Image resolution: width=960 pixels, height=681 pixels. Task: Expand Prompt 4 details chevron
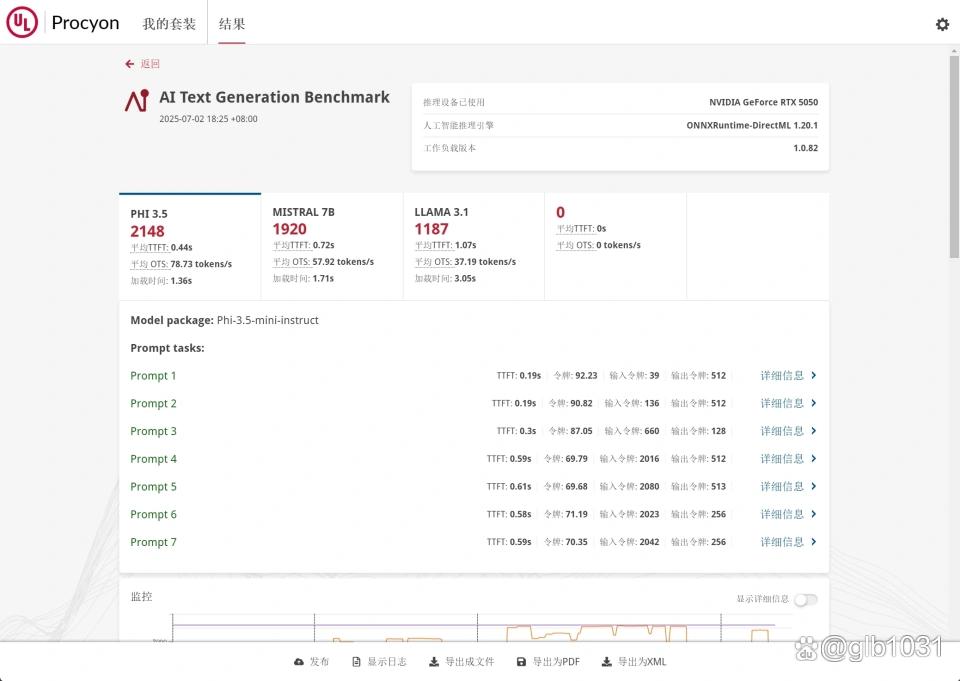click(x=814, y=459)
